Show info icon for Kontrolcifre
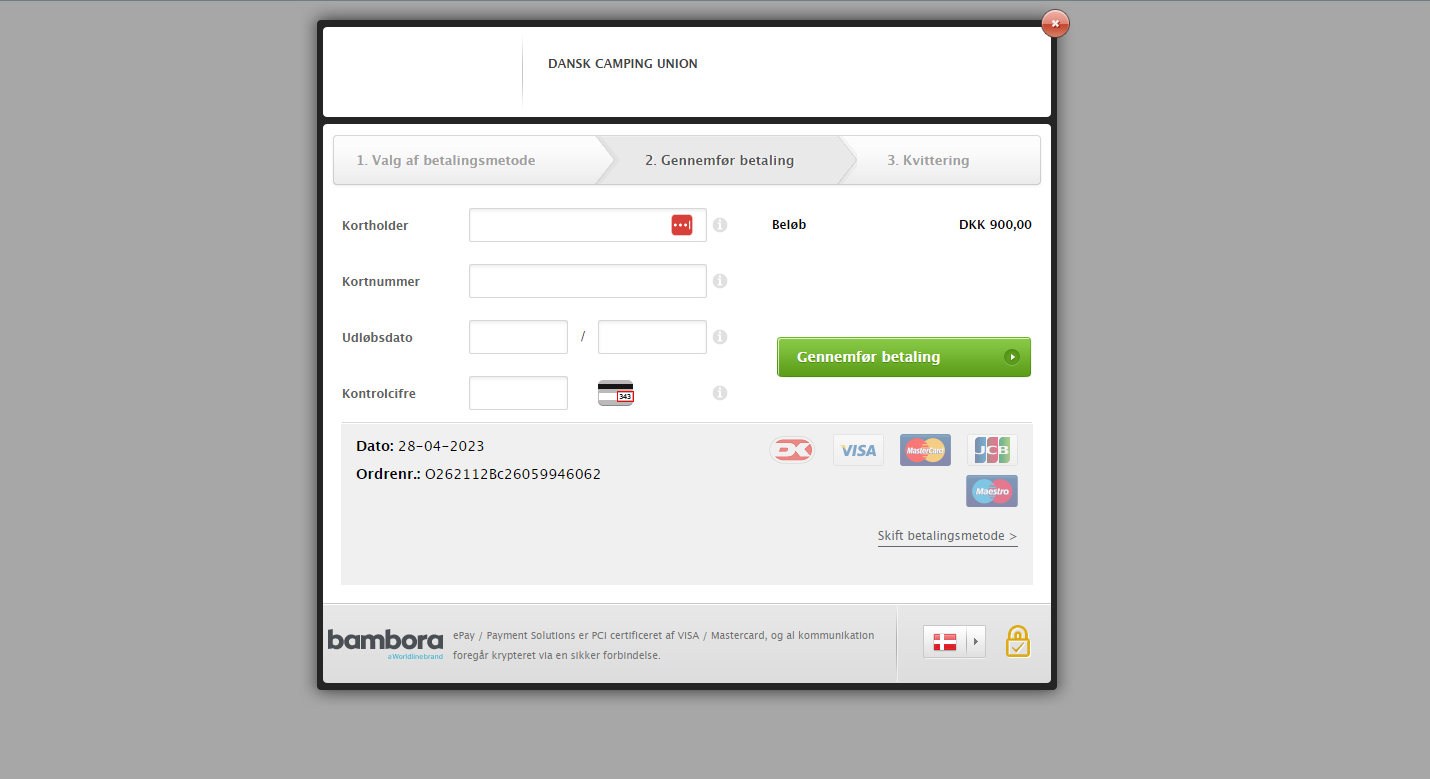Image resolution: width=1430 pixels, height=779 pixels. click(x=720, y=393)
